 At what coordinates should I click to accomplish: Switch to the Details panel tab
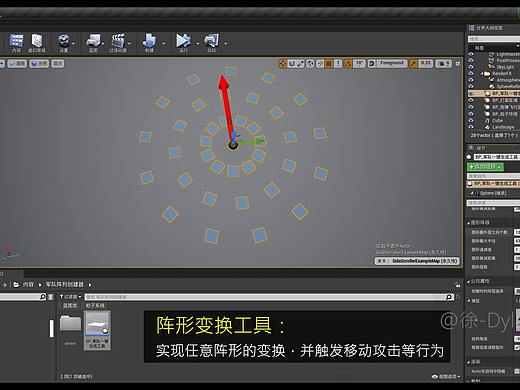click(477, 148)
